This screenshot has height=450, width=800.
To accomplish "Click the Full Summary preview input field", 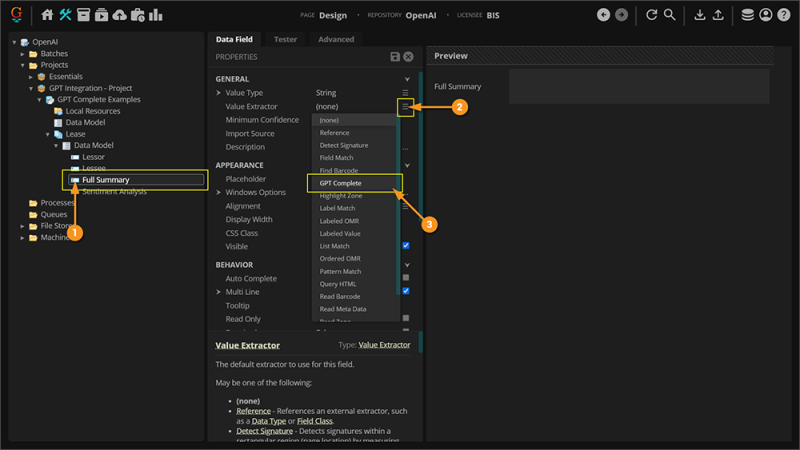I will click(x=638, y=87).
